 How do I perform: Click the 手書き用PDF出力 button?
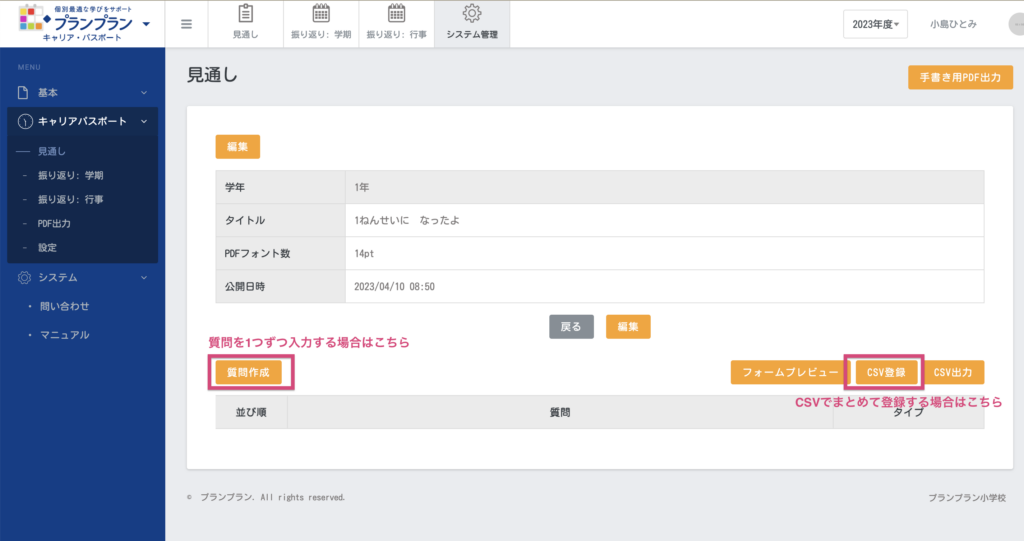click(960, 77)
